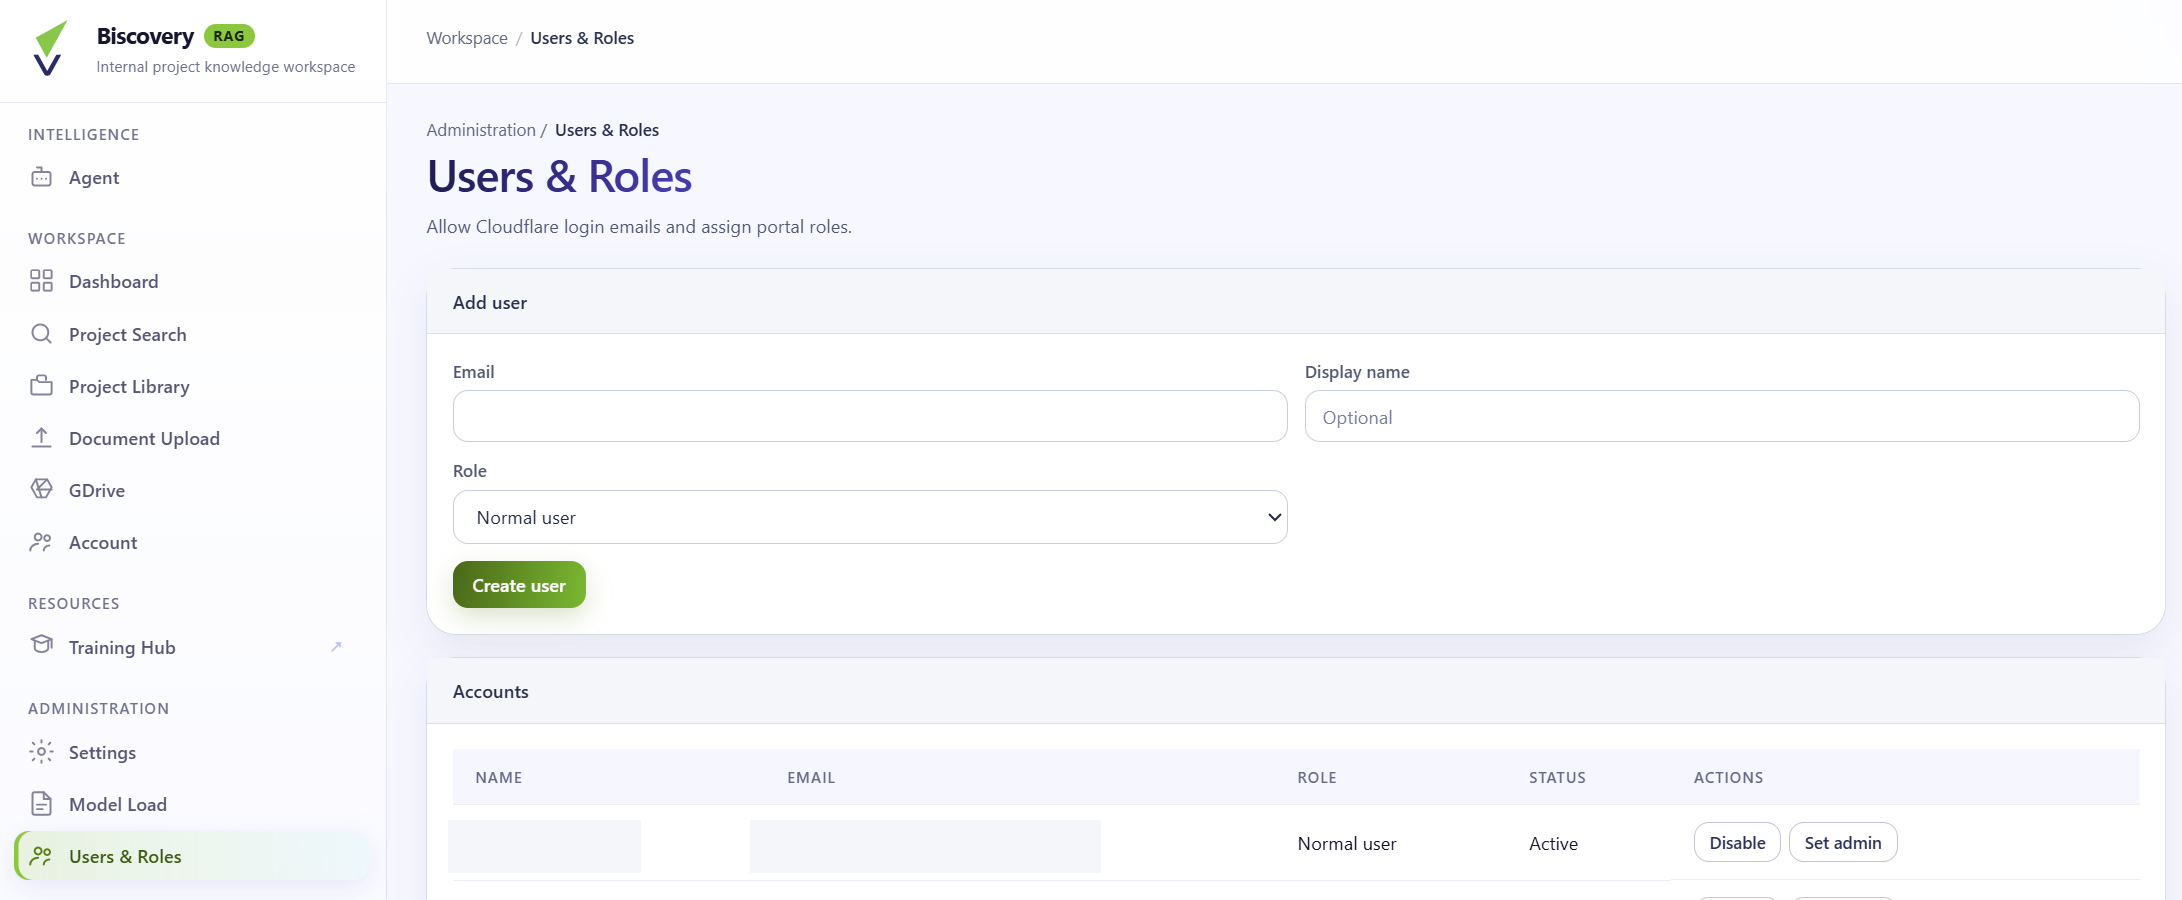
Task: Click Disable for the Normal user account
Action: [1737, 842]
